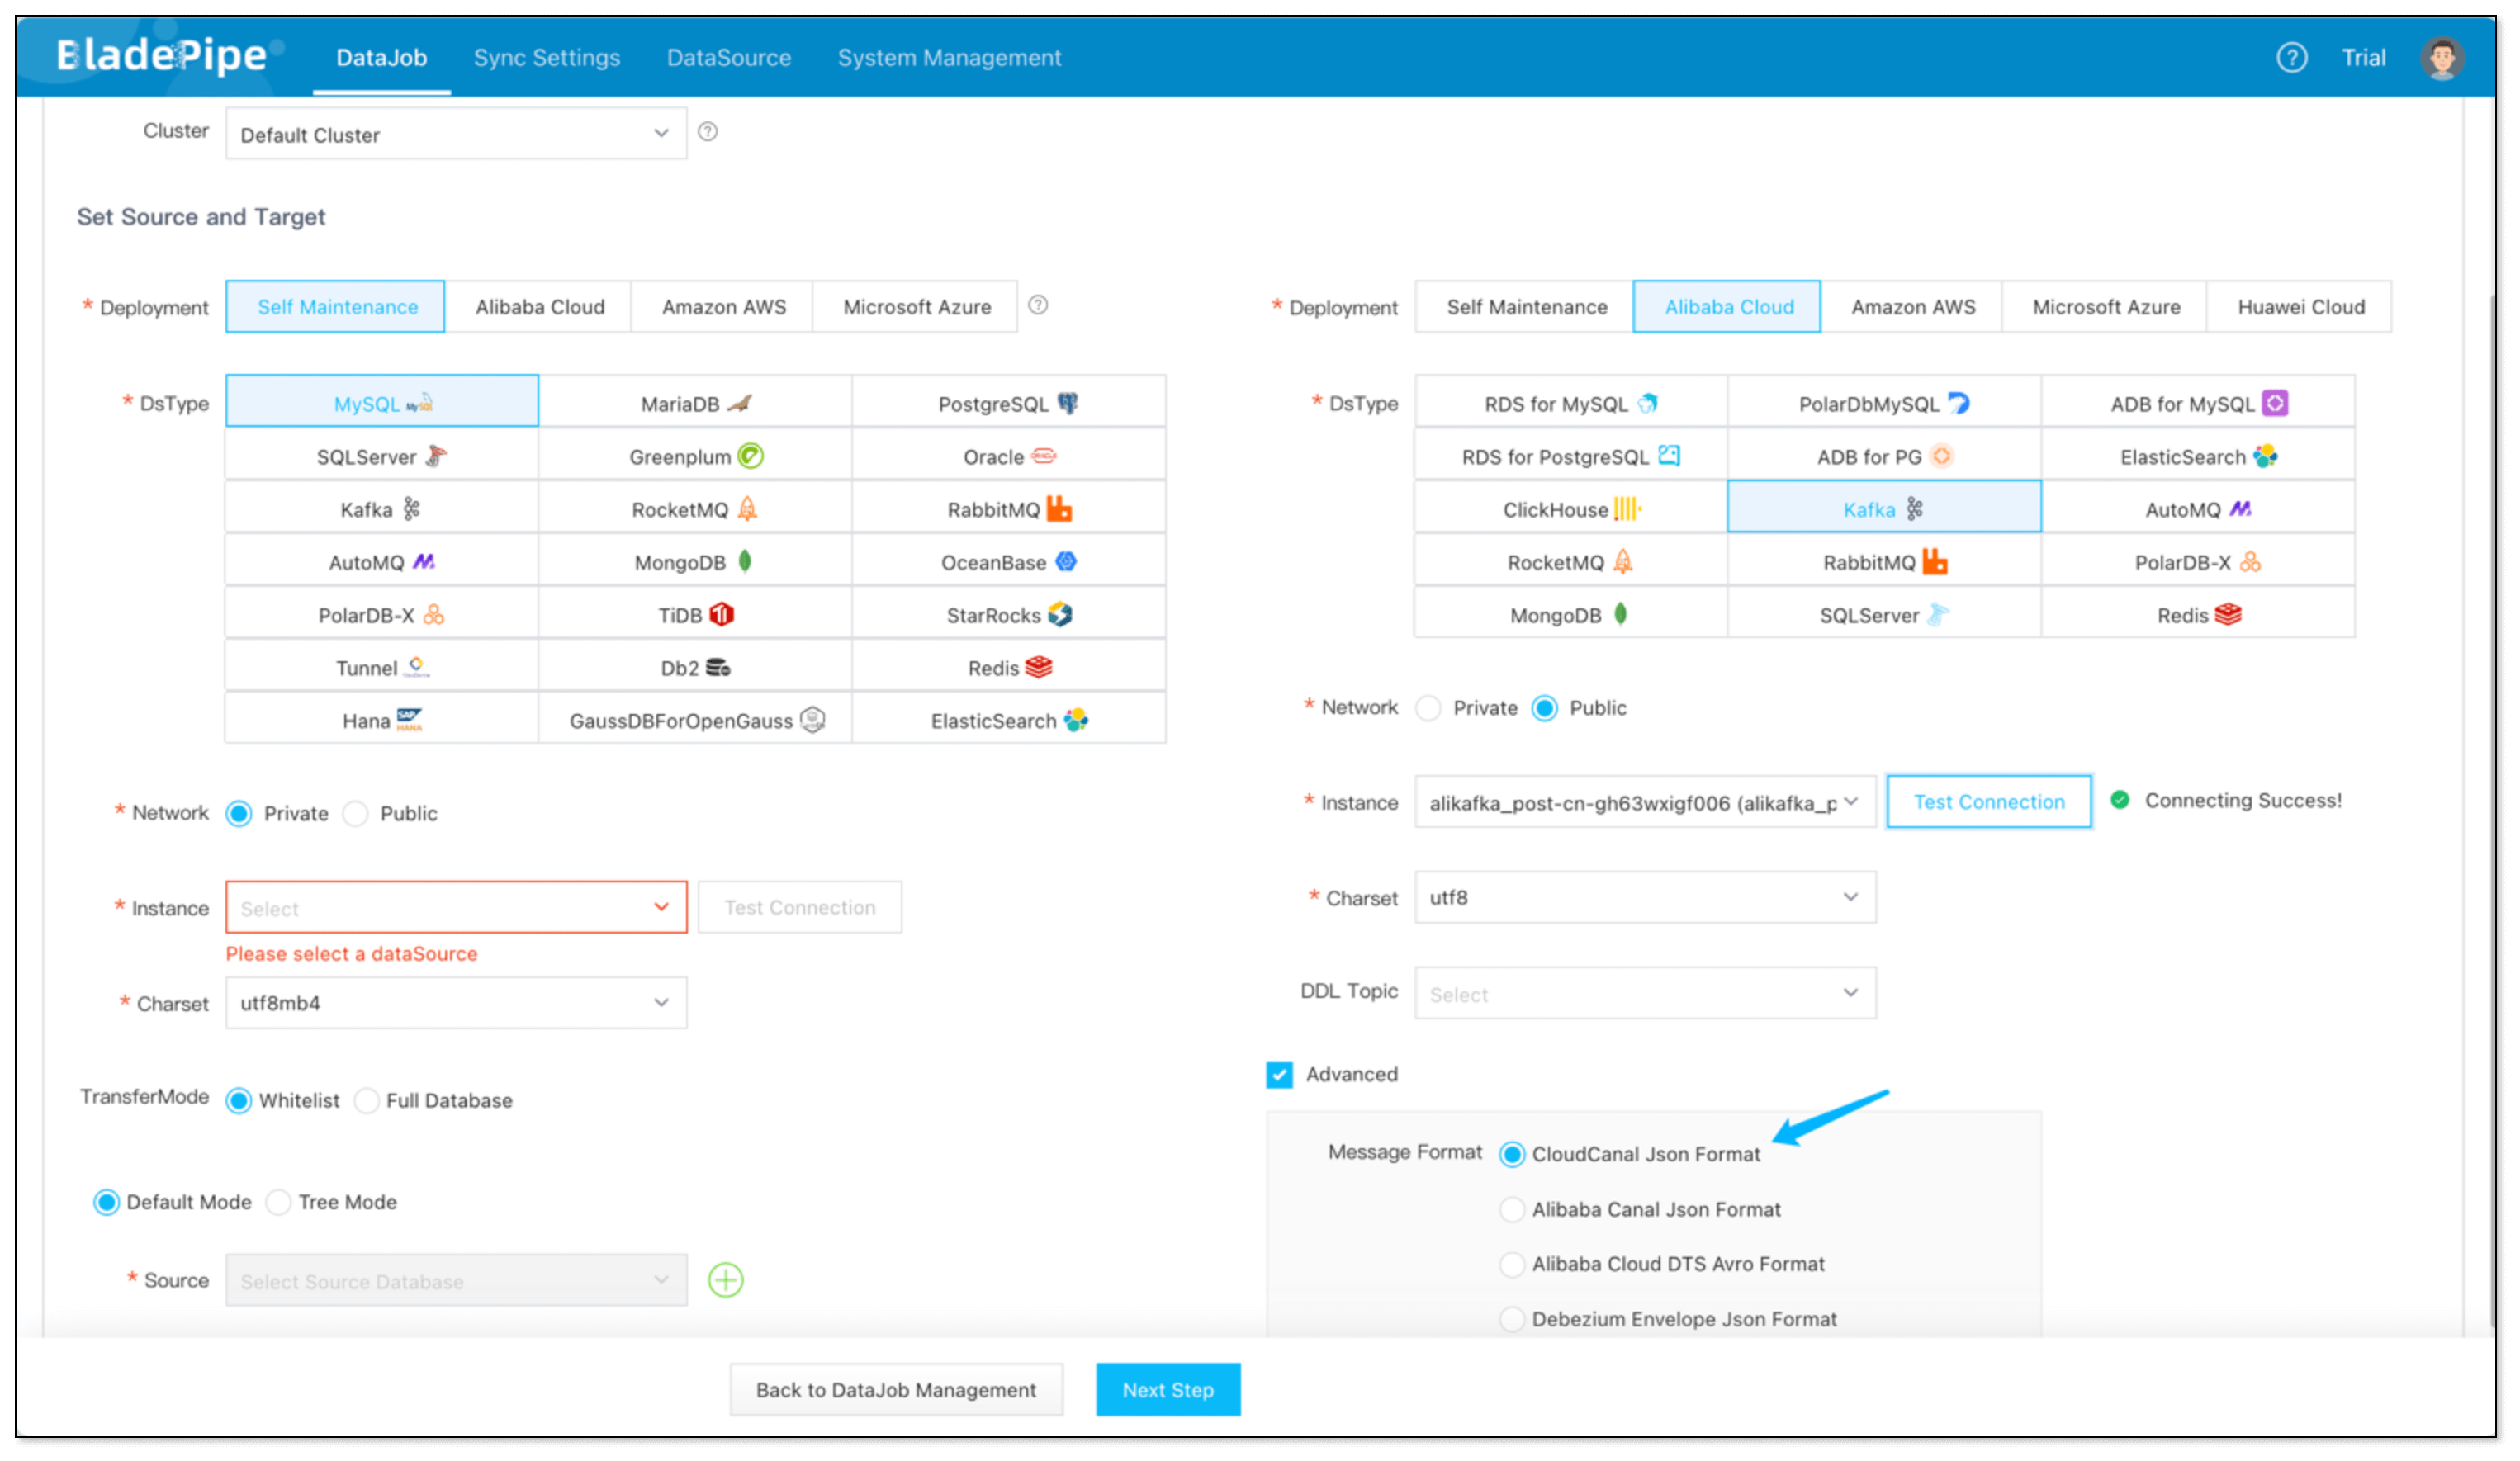Viewport: 2520px width, 1461px height.
Task: Click the green plus icon next to Source
Action: [x=725, y=1280]
